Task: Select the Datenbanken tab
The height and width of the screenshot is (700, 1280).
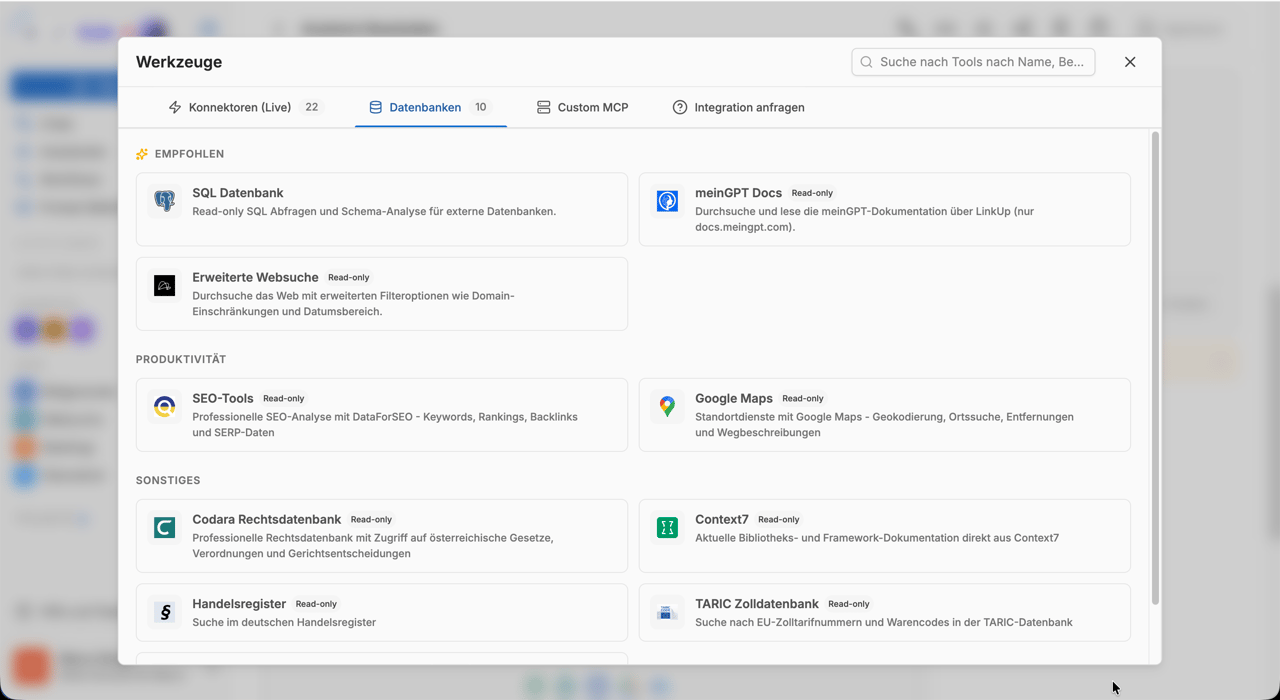Action: tap(430, 107)
